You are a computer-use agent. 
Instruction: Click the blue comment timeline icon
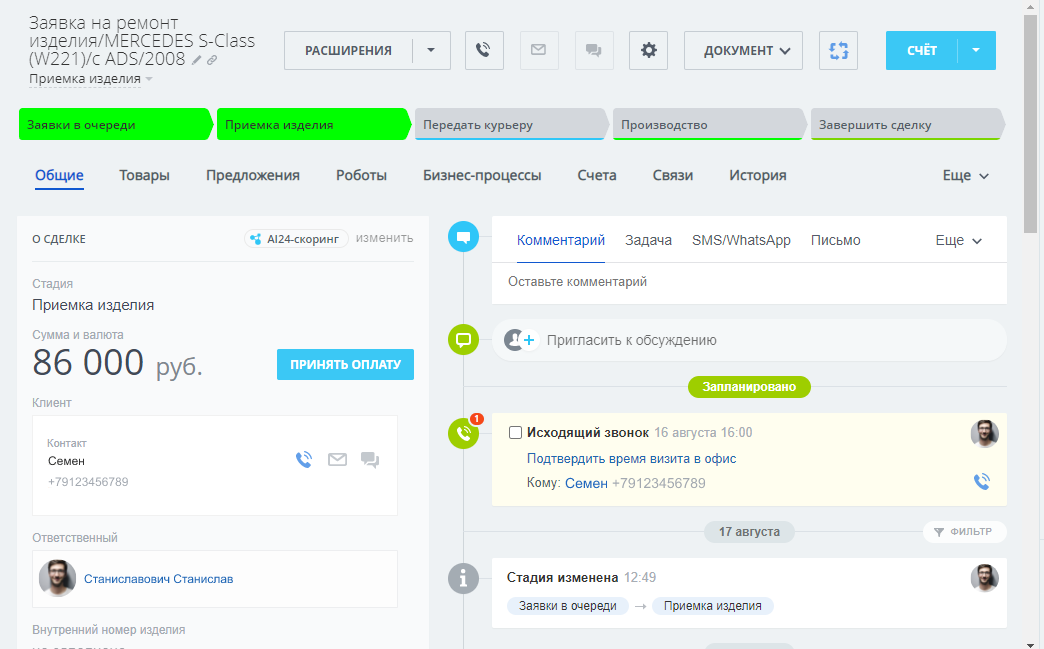coord(463,236)
